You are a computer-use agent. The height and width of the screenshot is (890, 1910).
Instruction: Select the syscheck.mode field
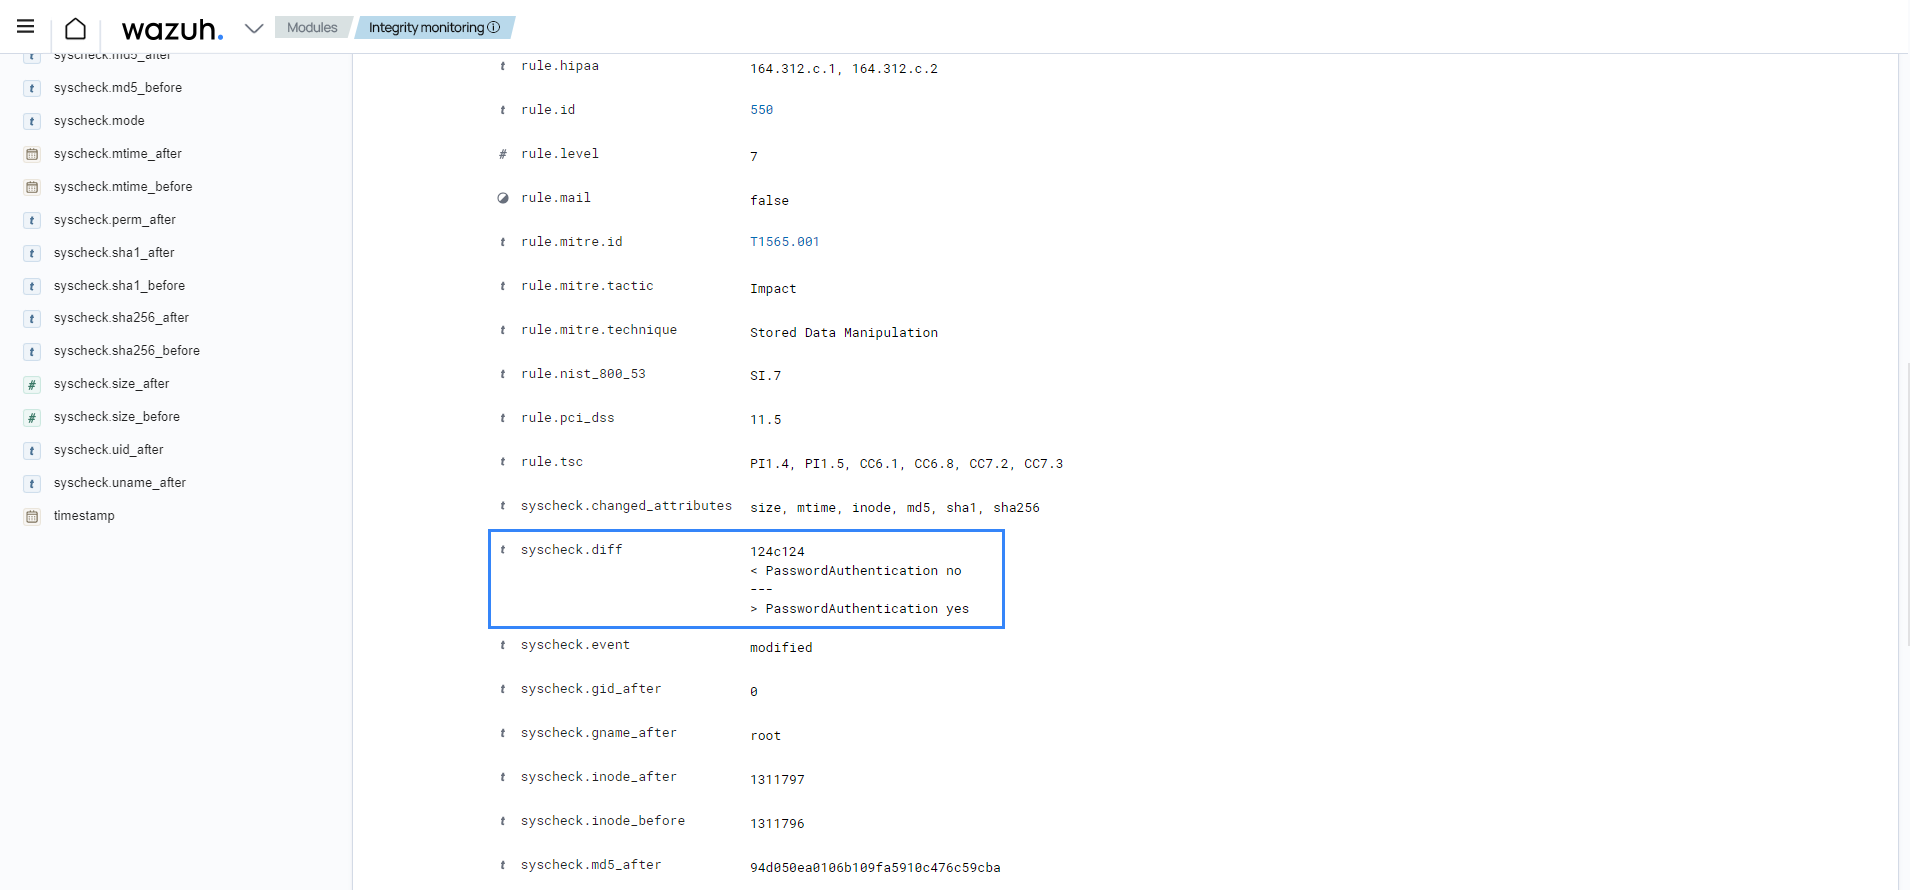99,121
